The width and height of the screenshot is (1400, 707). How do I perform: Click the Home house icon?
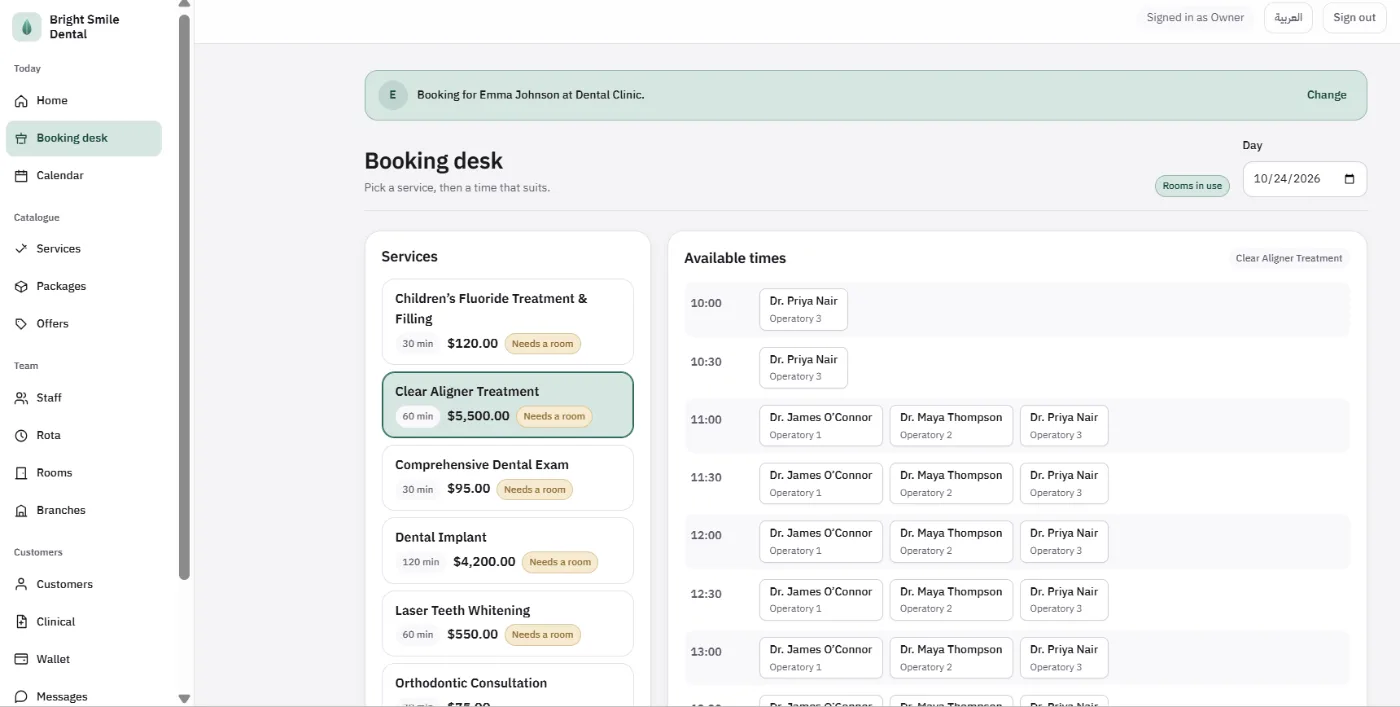[x=21, y=101]
